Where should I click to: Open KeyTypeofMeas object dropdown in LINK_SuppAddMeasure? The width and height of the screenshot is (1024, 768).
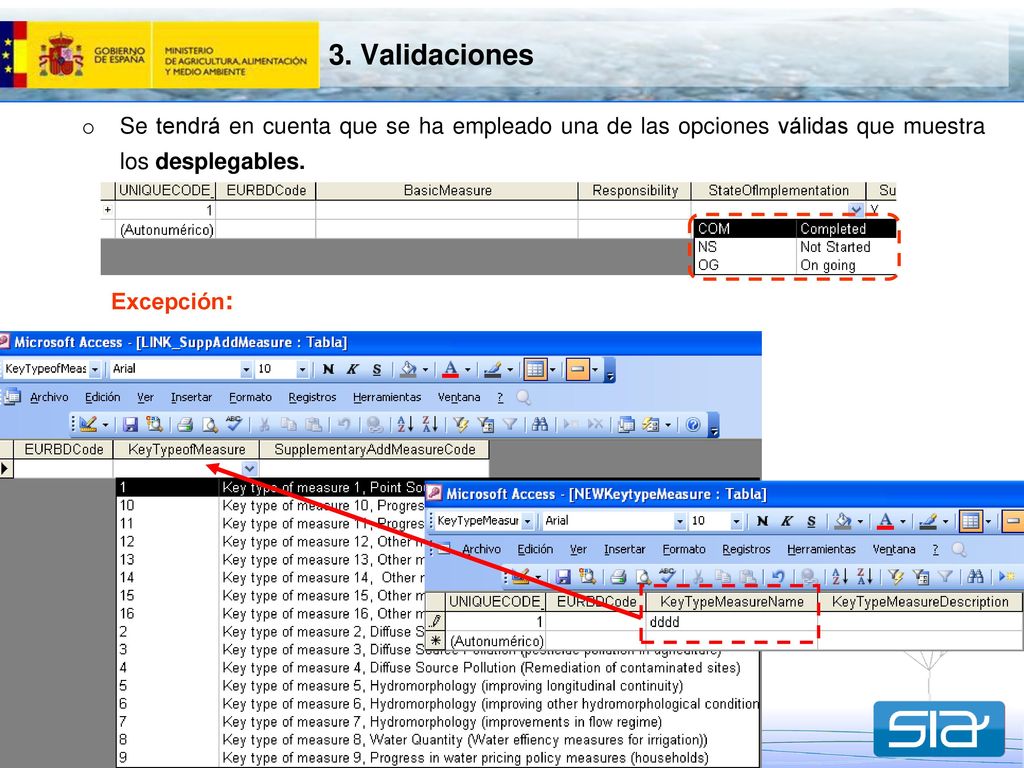pos(95,370)
